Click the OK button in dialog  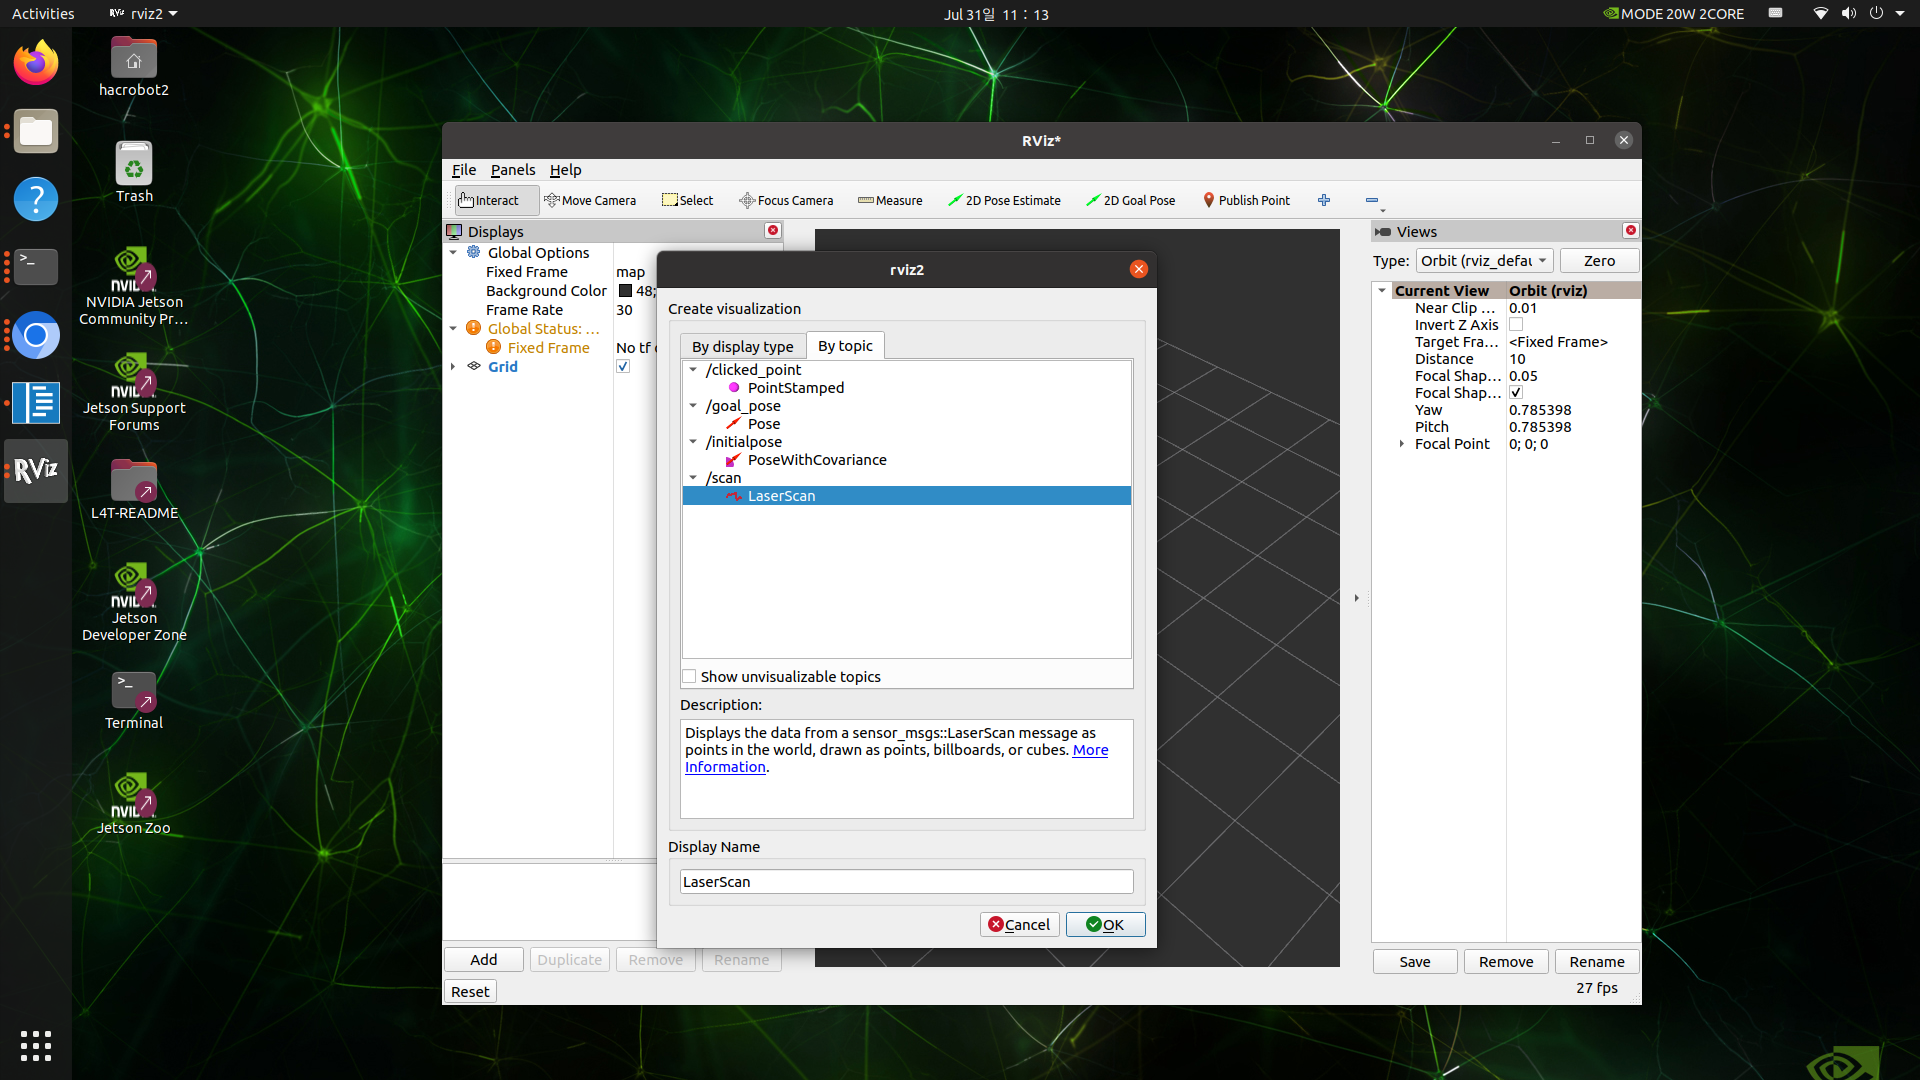(1105, 925)
